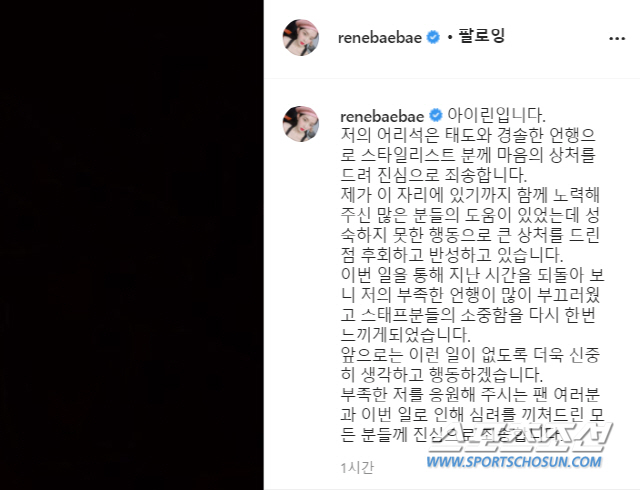640x490 pixels.
Task: Open renebaebae profile from the header username
Action: (x=380, y=38)
